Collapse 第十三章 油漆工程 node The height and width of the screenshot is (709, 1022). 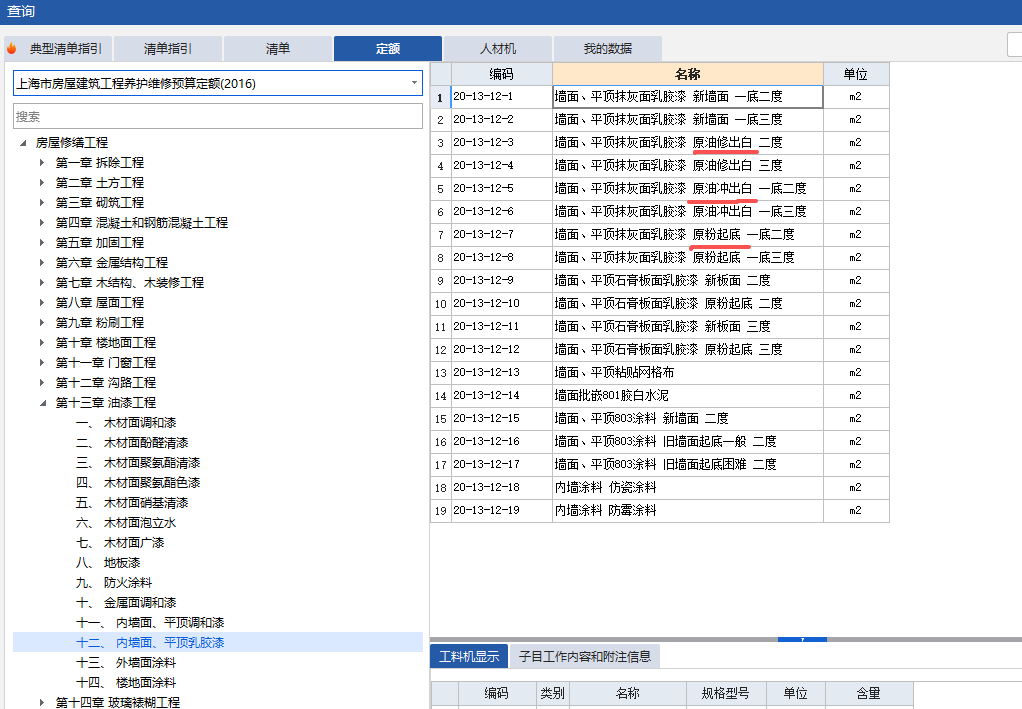pyautogui.click(x=43, y=403)
